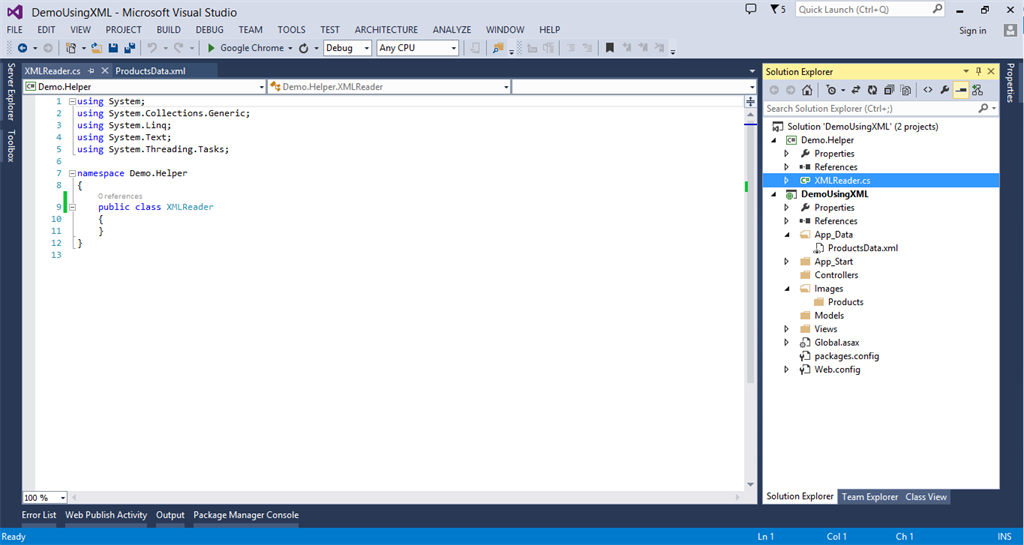This screenshot has height=545, width=1024.
Task: Toggle a bookmark with the bookmark icon
Action: pyautogui.click(x=609, y=48)
